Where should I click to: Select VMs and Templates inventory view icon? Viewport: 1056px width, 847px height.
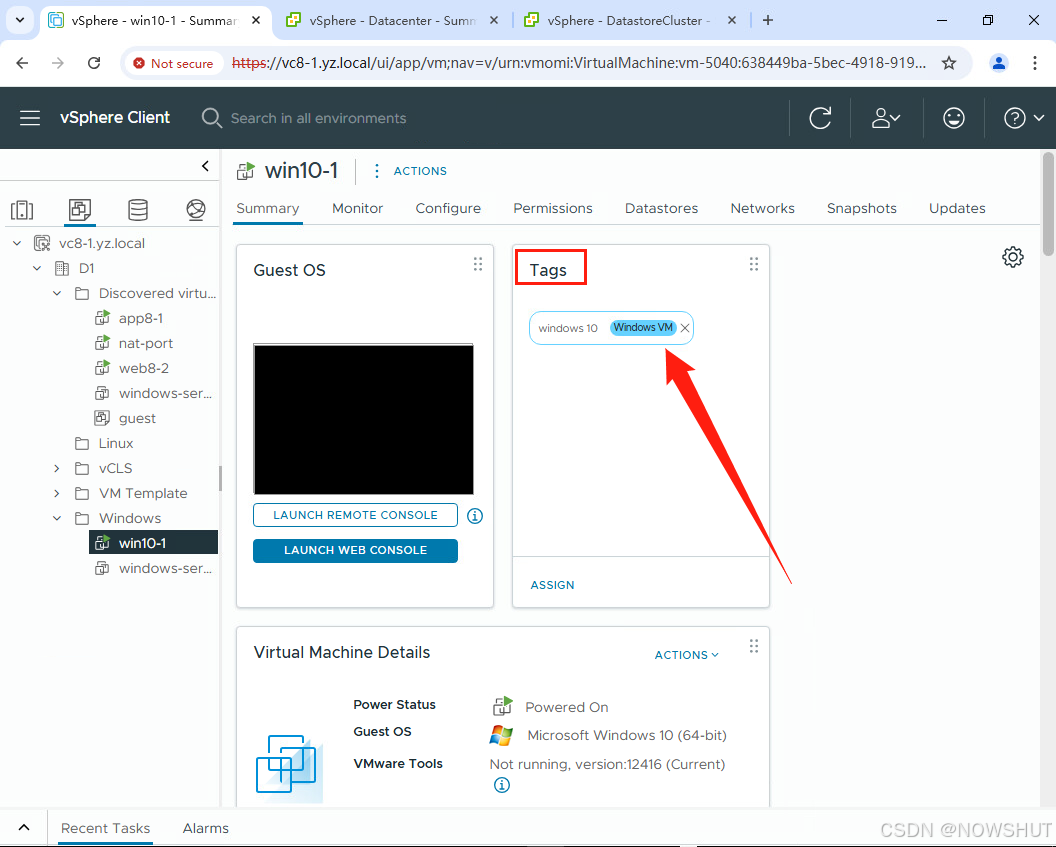pyautogui.click(x=79, y=210)
